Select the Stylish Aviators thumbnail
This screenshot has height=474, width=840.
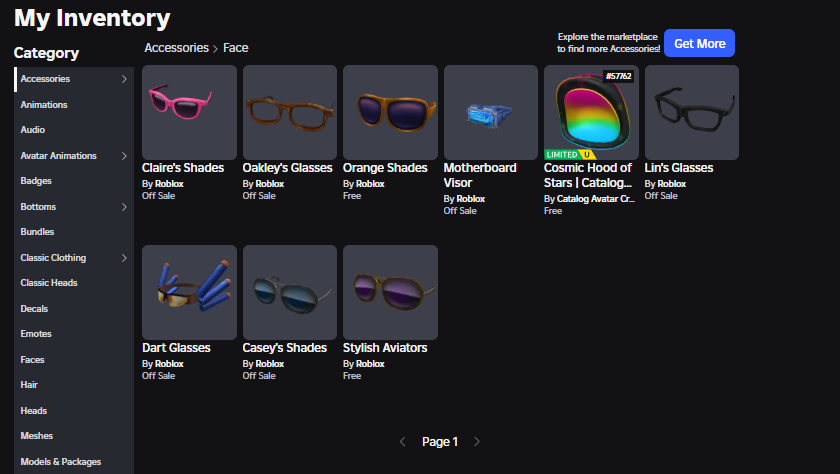(x=391, y=292)
